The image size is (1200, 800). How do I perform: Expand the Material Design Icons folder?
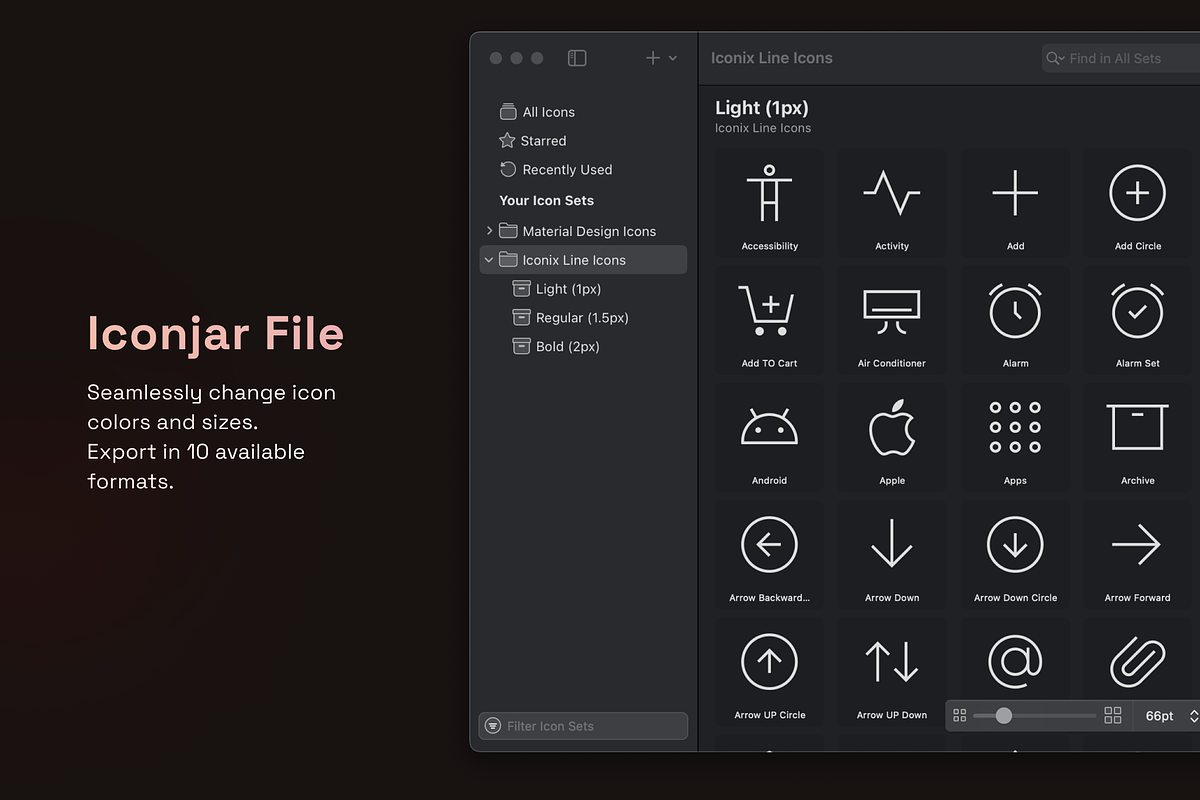pos(489,231)
